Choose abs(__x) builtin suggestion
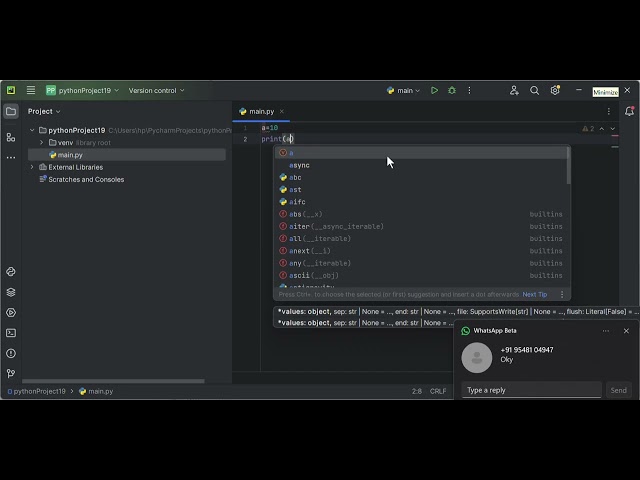 (x=422, y=214)
